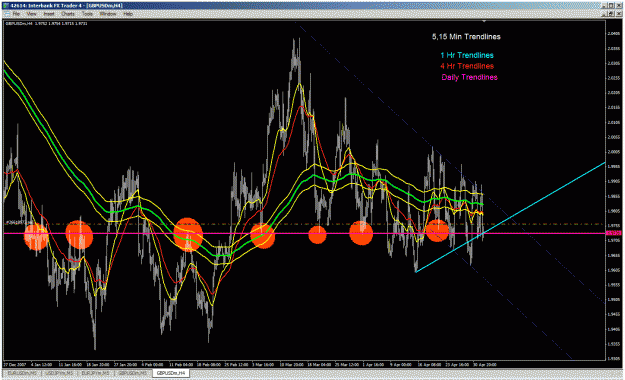
Task: Minimize the inner GBPUSDm,H4 chart window
Action: pos(605,14)
